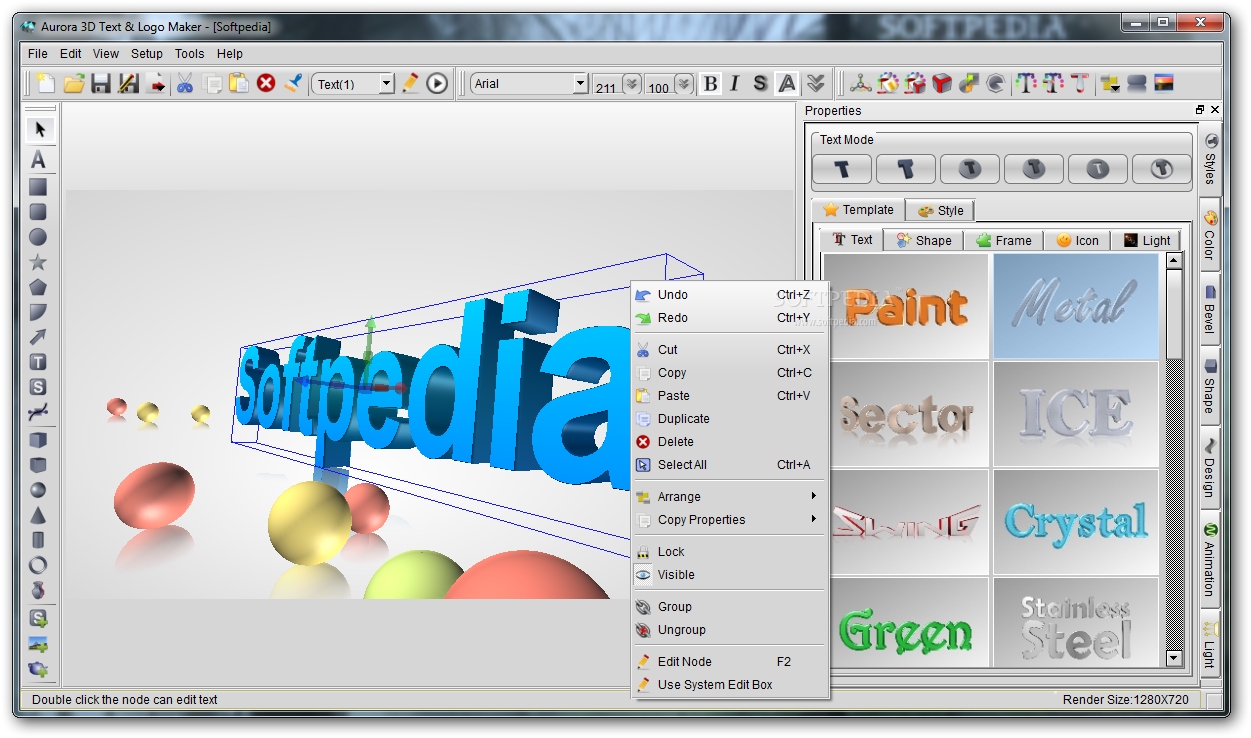The image size is (1251, 738).
Task: Expand the Copy Properties submenu
Action: pyautogui.click(x=730, y=520)
